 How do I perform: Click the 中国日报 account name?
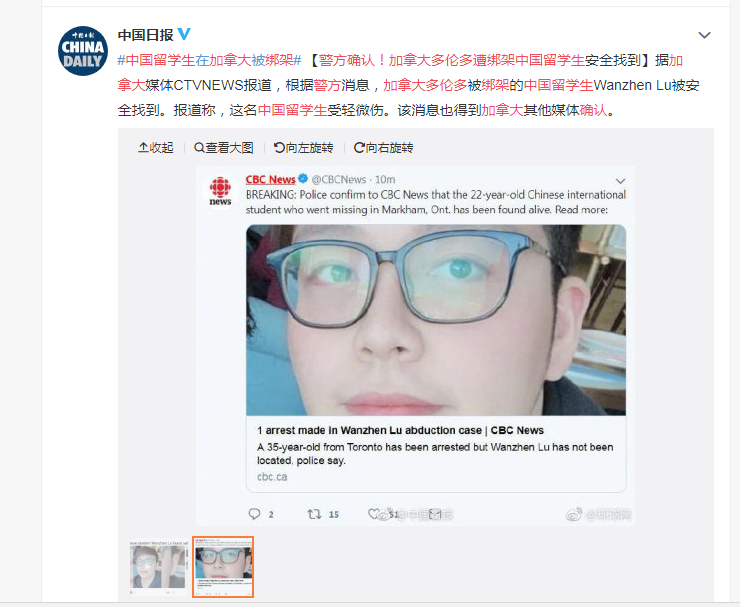tap(145, 34)
